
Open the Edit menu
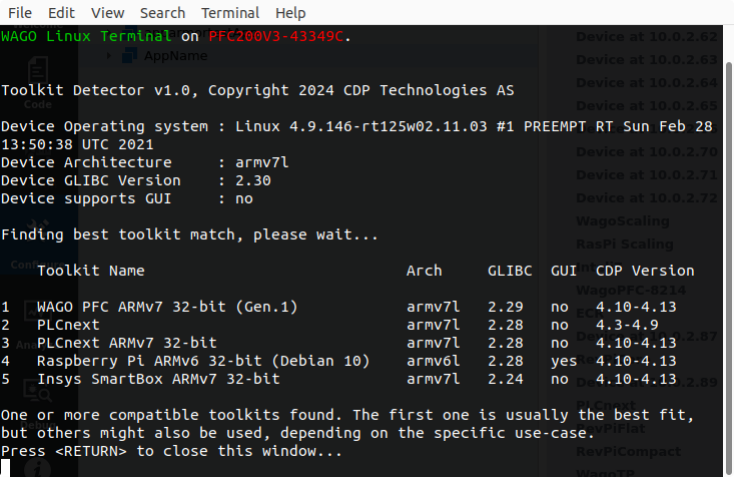click(x=61, y=13)
